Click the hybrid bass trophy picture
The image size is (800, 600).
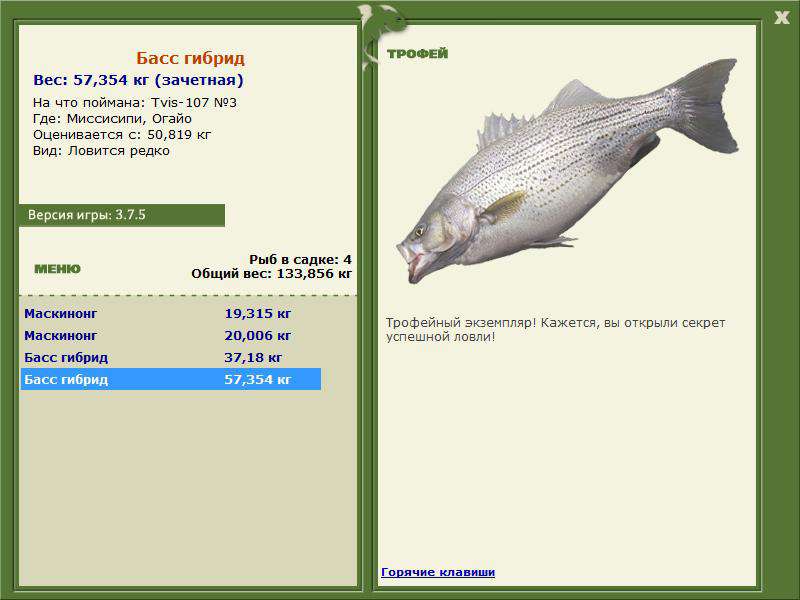(x=567, y=171)
